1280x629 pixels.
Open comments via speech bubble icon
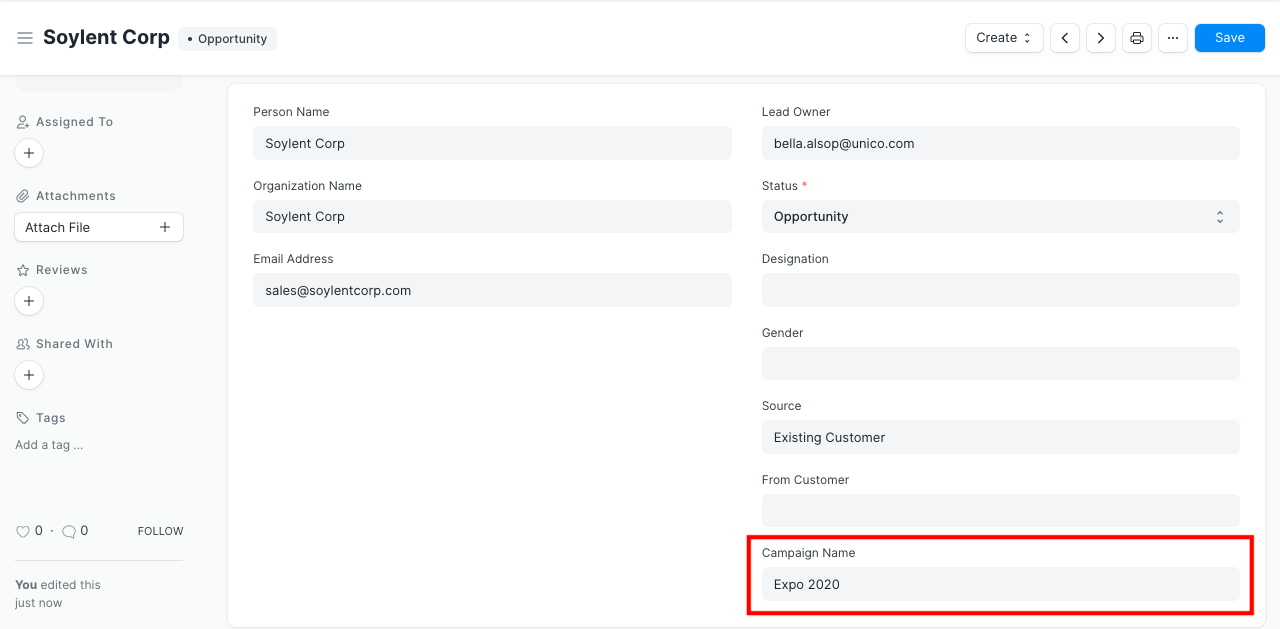coord(69,531)
